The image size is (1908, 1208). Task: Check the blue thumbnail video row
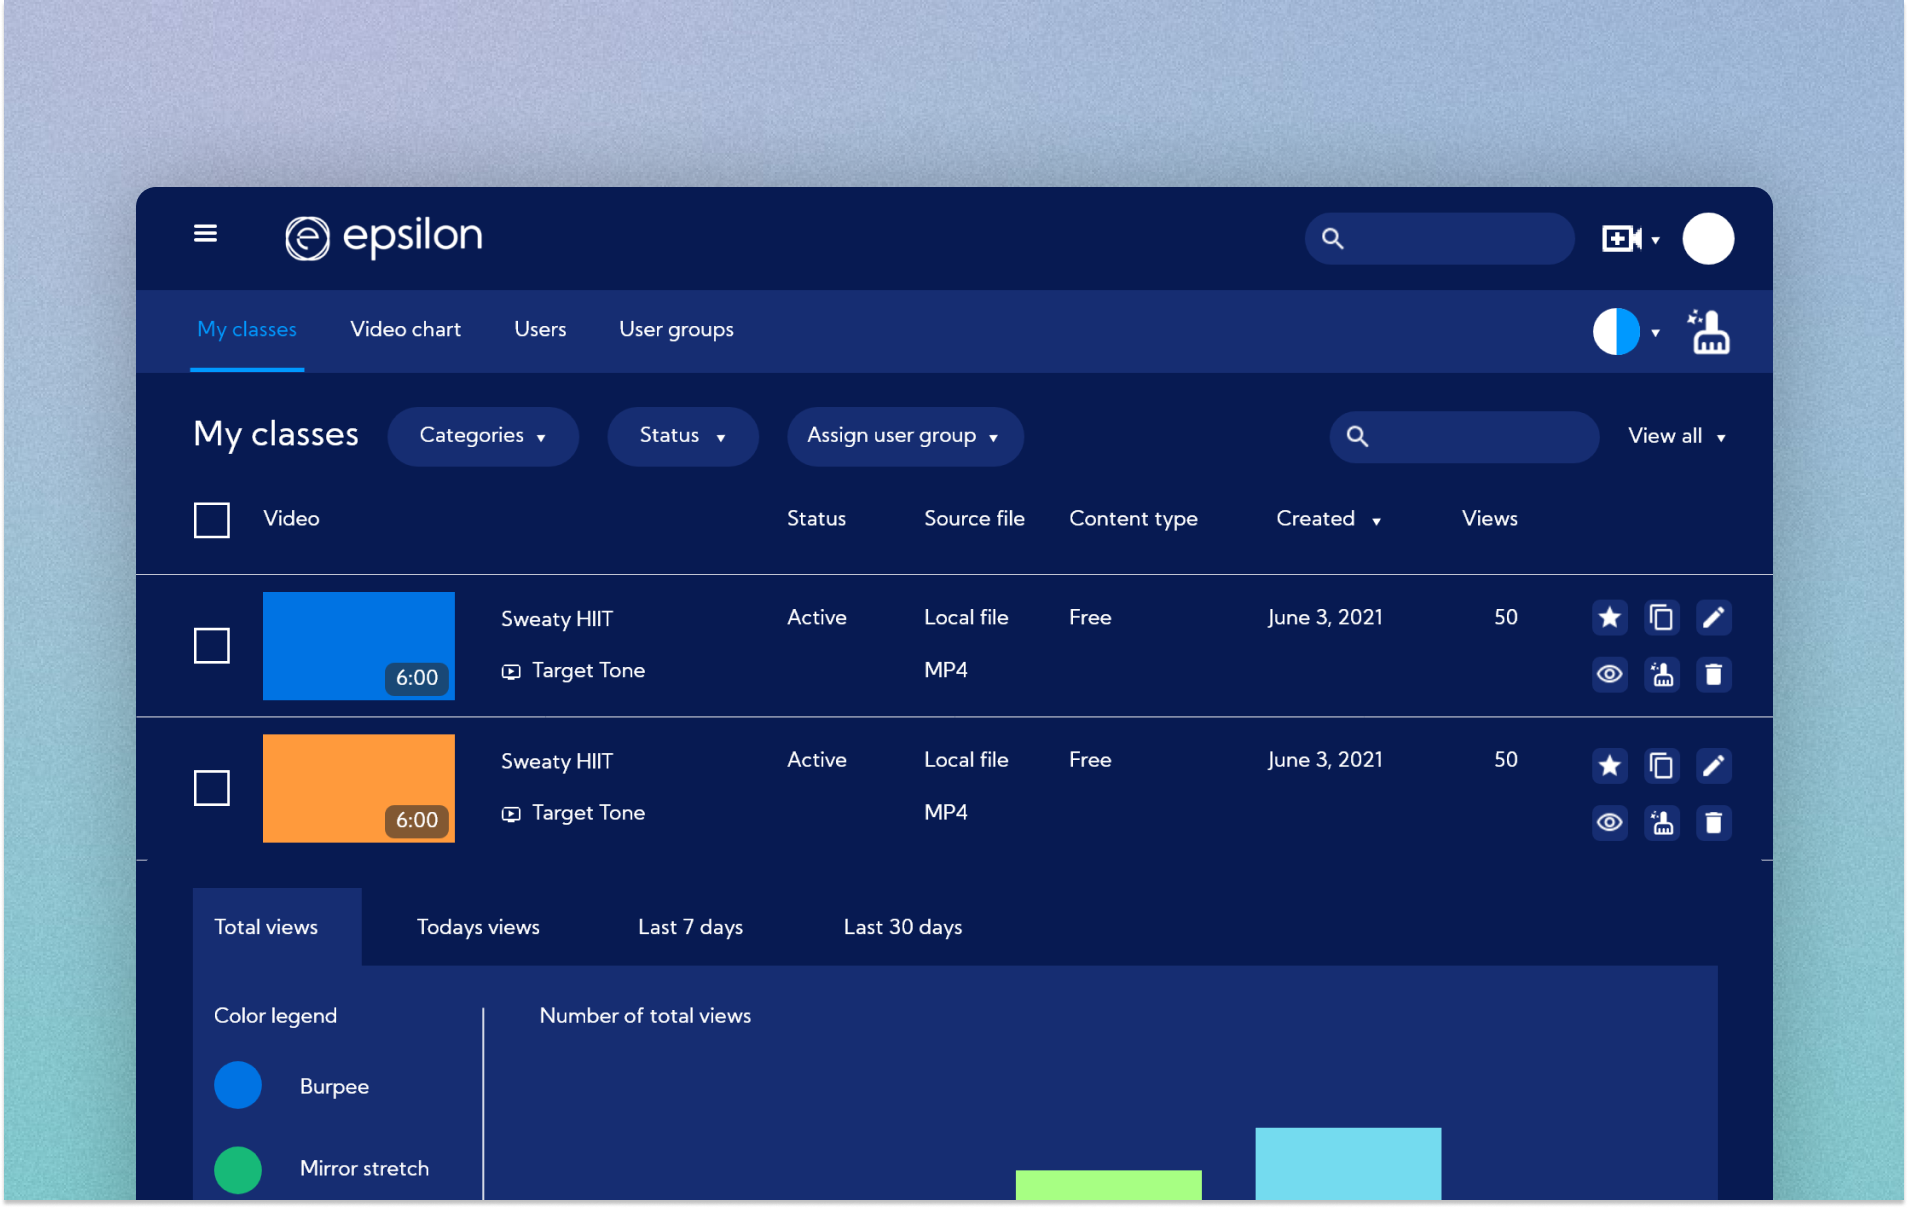[x=212, y=646]
